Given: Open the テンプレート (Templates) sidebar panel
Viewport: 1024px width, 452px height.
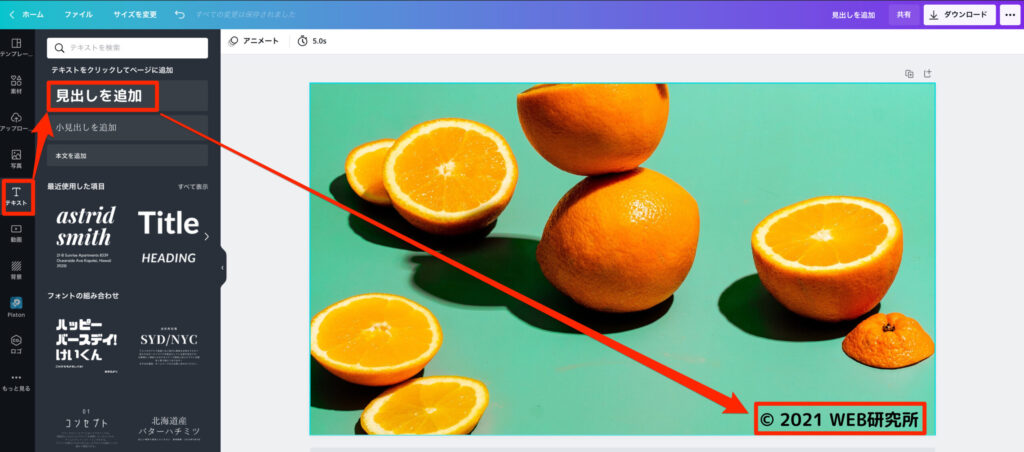Looking at the screenshot, I should 16,47.
